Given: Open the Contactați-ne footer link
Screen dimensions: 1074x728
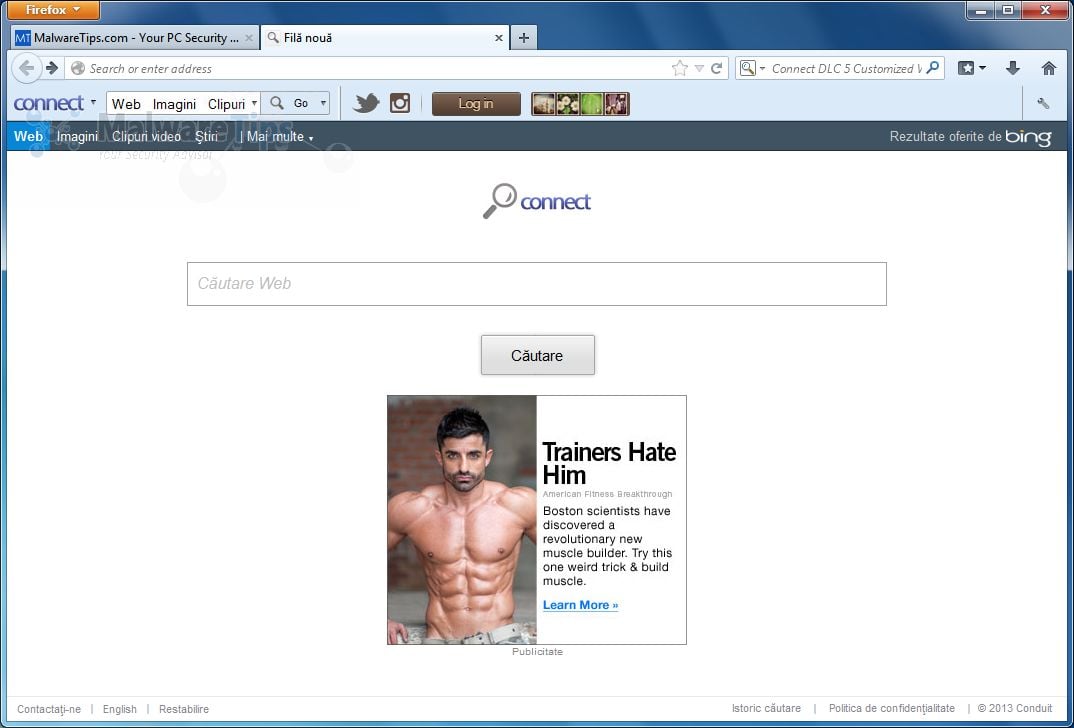Looking at the screenshot, I should pos(49,709).
